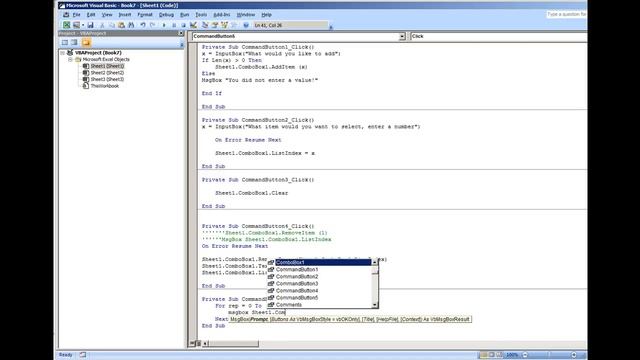Select Sheet1 (Sheet1) in project tree
The width and height of the screenshot is (640, 360).
click(107, 66)
